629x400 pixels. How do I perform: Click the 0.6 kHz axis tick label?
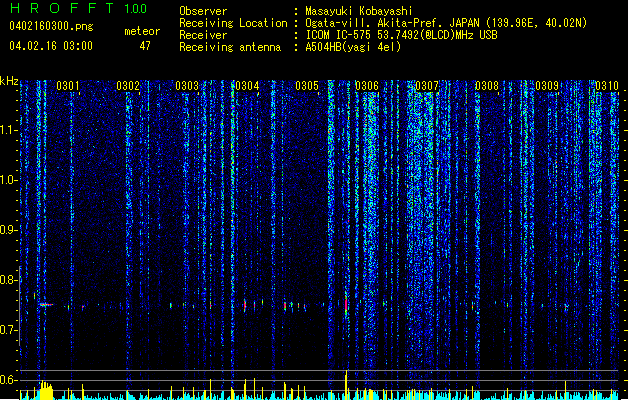9,380
